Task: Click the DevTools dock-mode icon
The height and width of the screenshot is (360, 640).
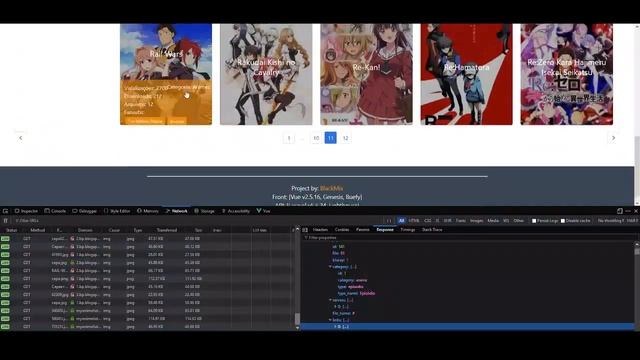Action: coord(620,211)
